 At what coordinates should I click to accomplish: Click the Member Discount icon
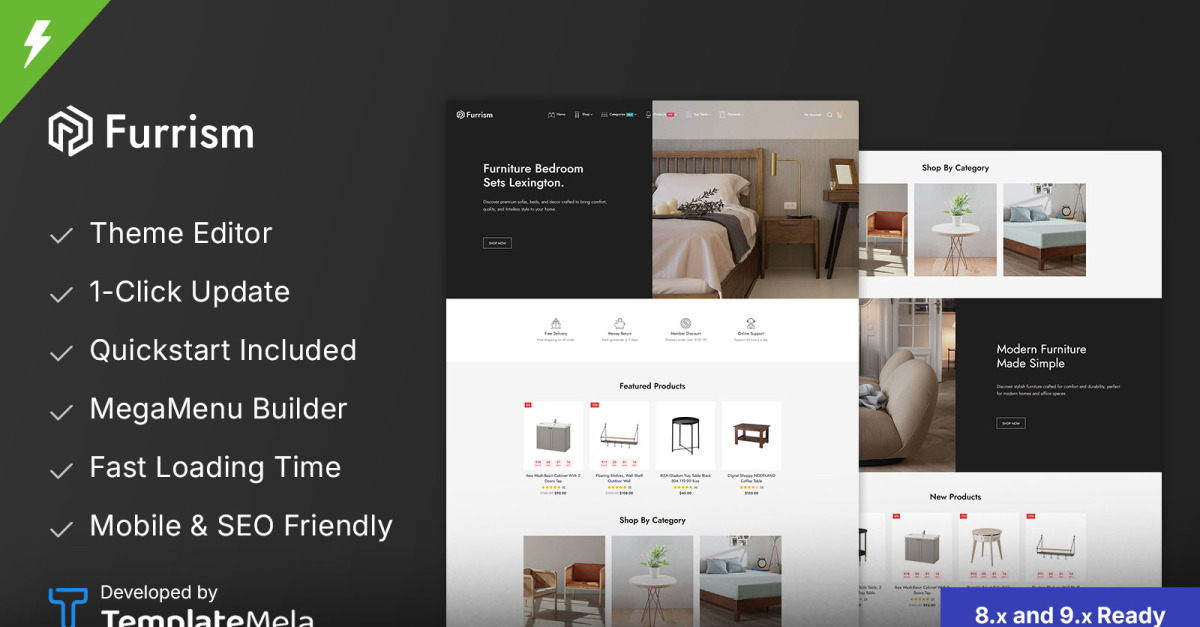click(686, 323)
